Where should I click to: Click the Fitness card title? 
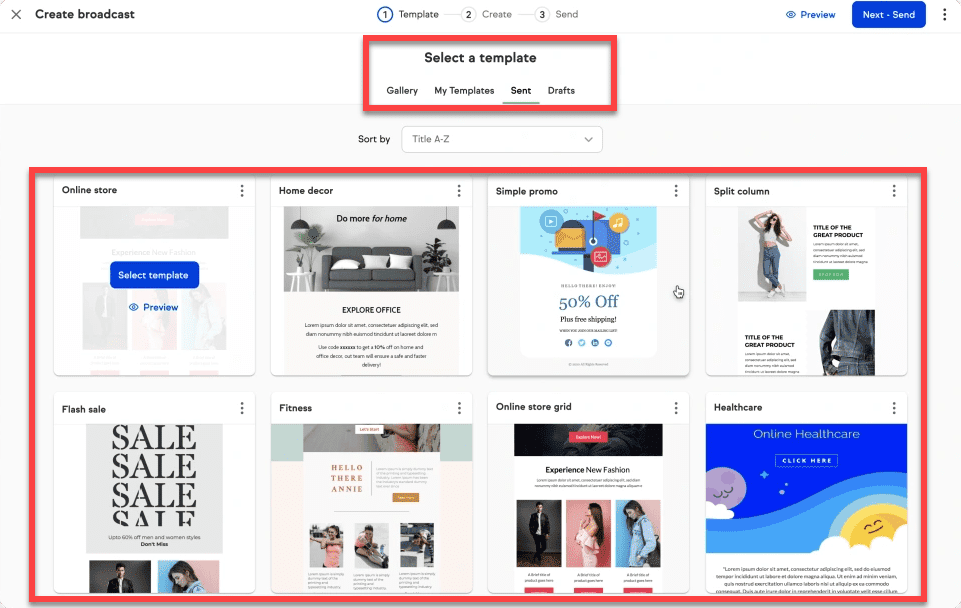tap(295, 408)
